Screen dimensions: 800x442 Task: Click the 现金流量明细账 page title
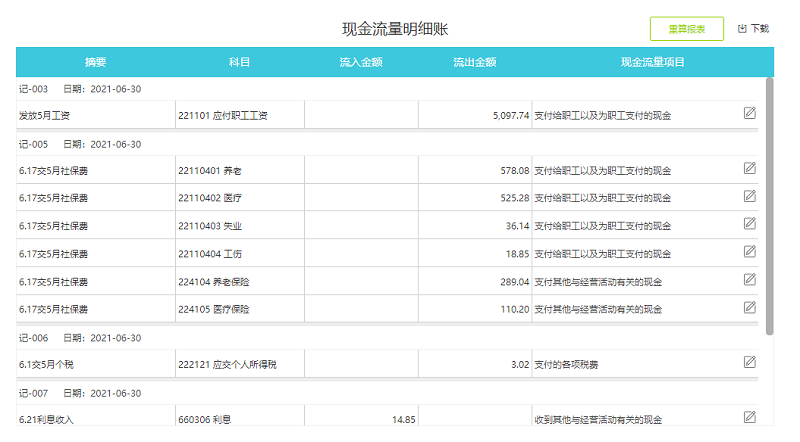[395, 29]
